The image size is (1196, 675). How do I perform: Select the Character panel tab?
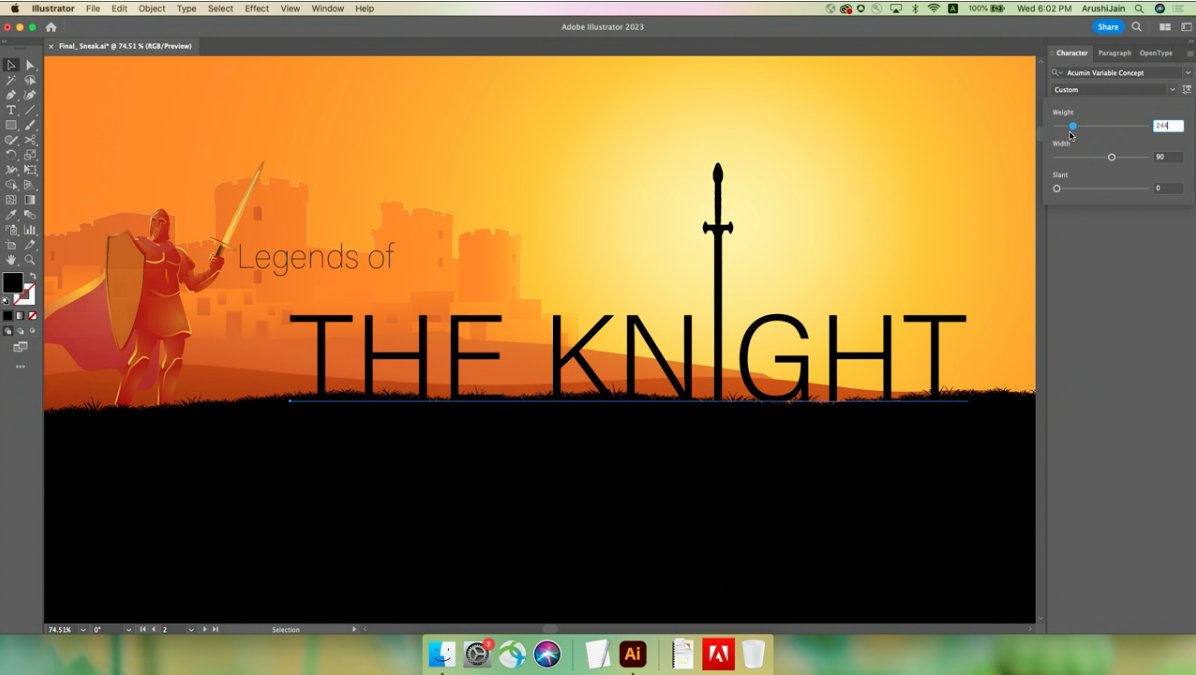(1072, 53)
